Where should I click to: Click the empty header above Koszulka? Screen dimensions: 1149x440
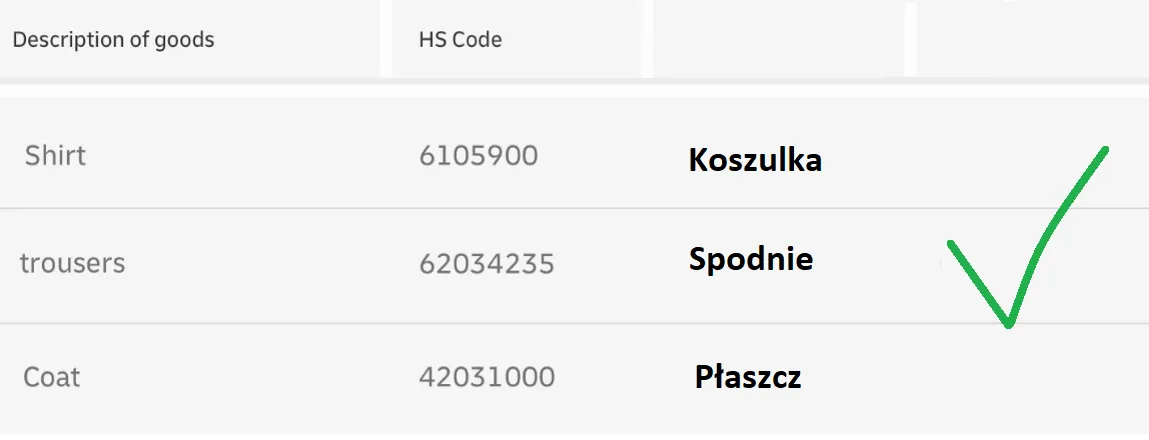pos(778,40)
